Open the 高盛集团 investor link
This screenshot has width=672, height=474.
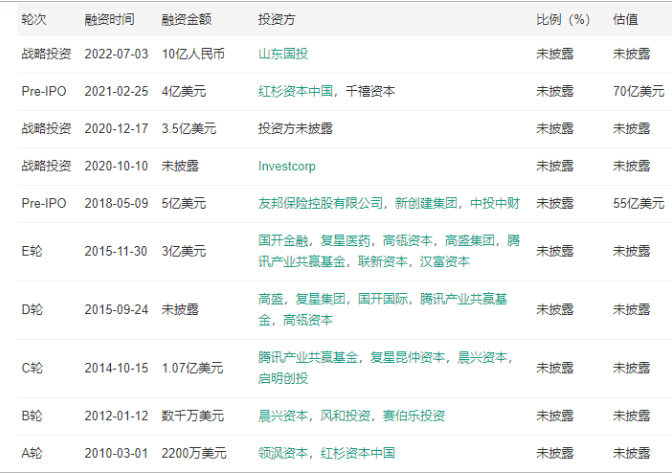click(x=470, y=241)
